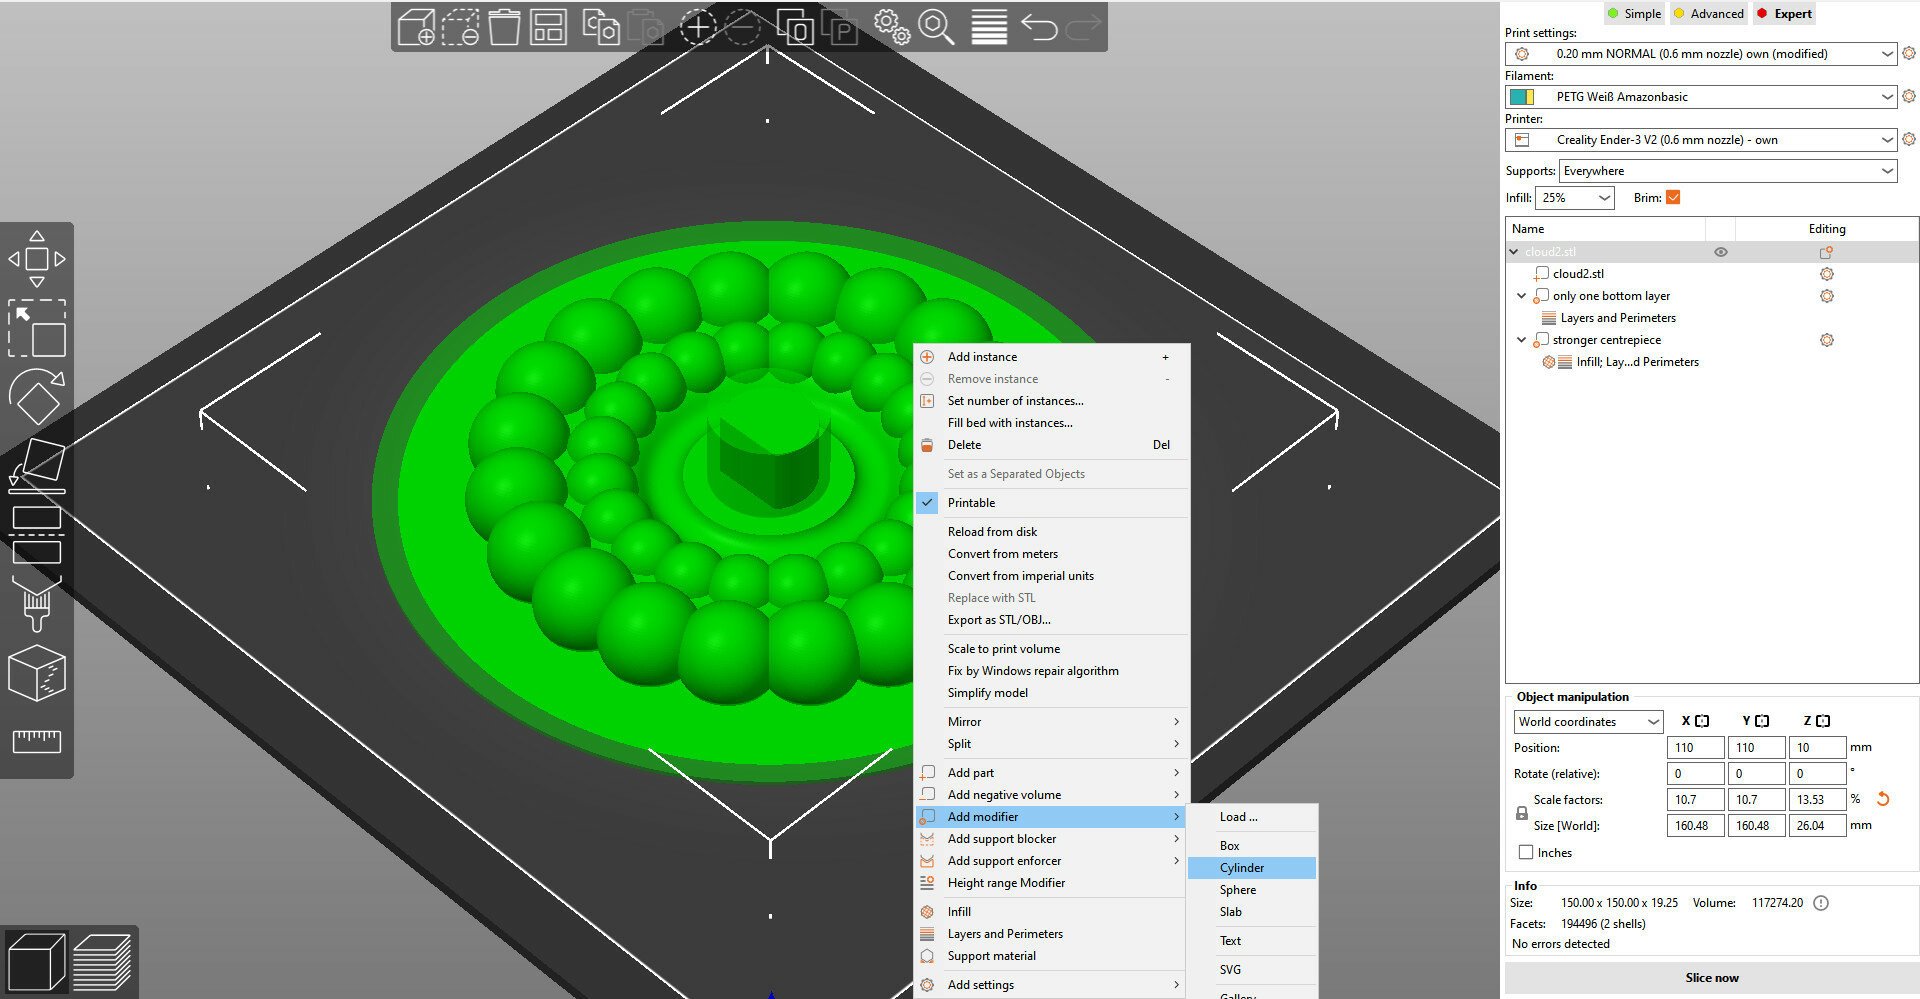Click the filament color swatch
The height and width of the screenshot is (999, 1920).
1522,97
